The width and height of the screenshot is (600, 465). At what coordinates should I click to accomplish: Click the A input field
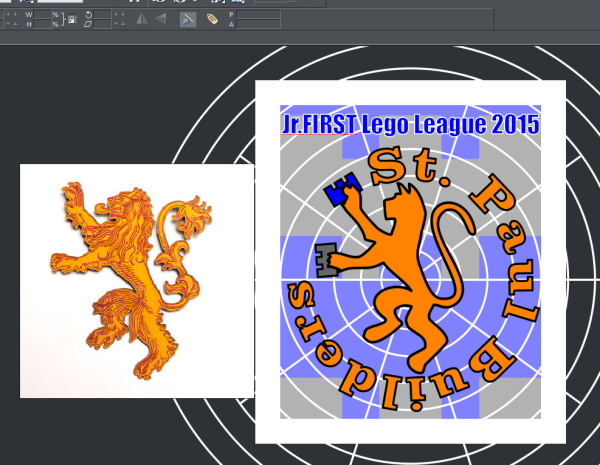tap(259, 24)
